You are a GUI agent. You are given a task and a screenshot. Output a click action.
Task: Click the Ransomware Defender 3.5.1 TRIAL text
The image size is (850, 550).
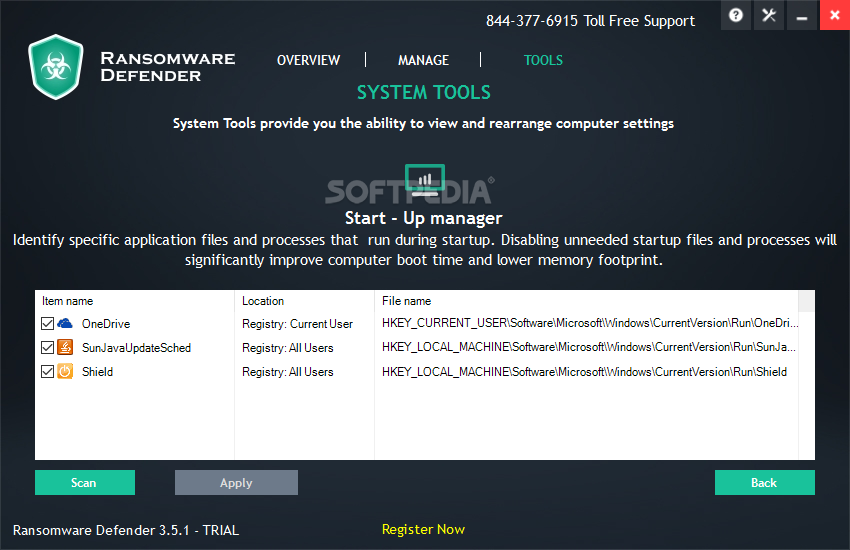[126, 530]
